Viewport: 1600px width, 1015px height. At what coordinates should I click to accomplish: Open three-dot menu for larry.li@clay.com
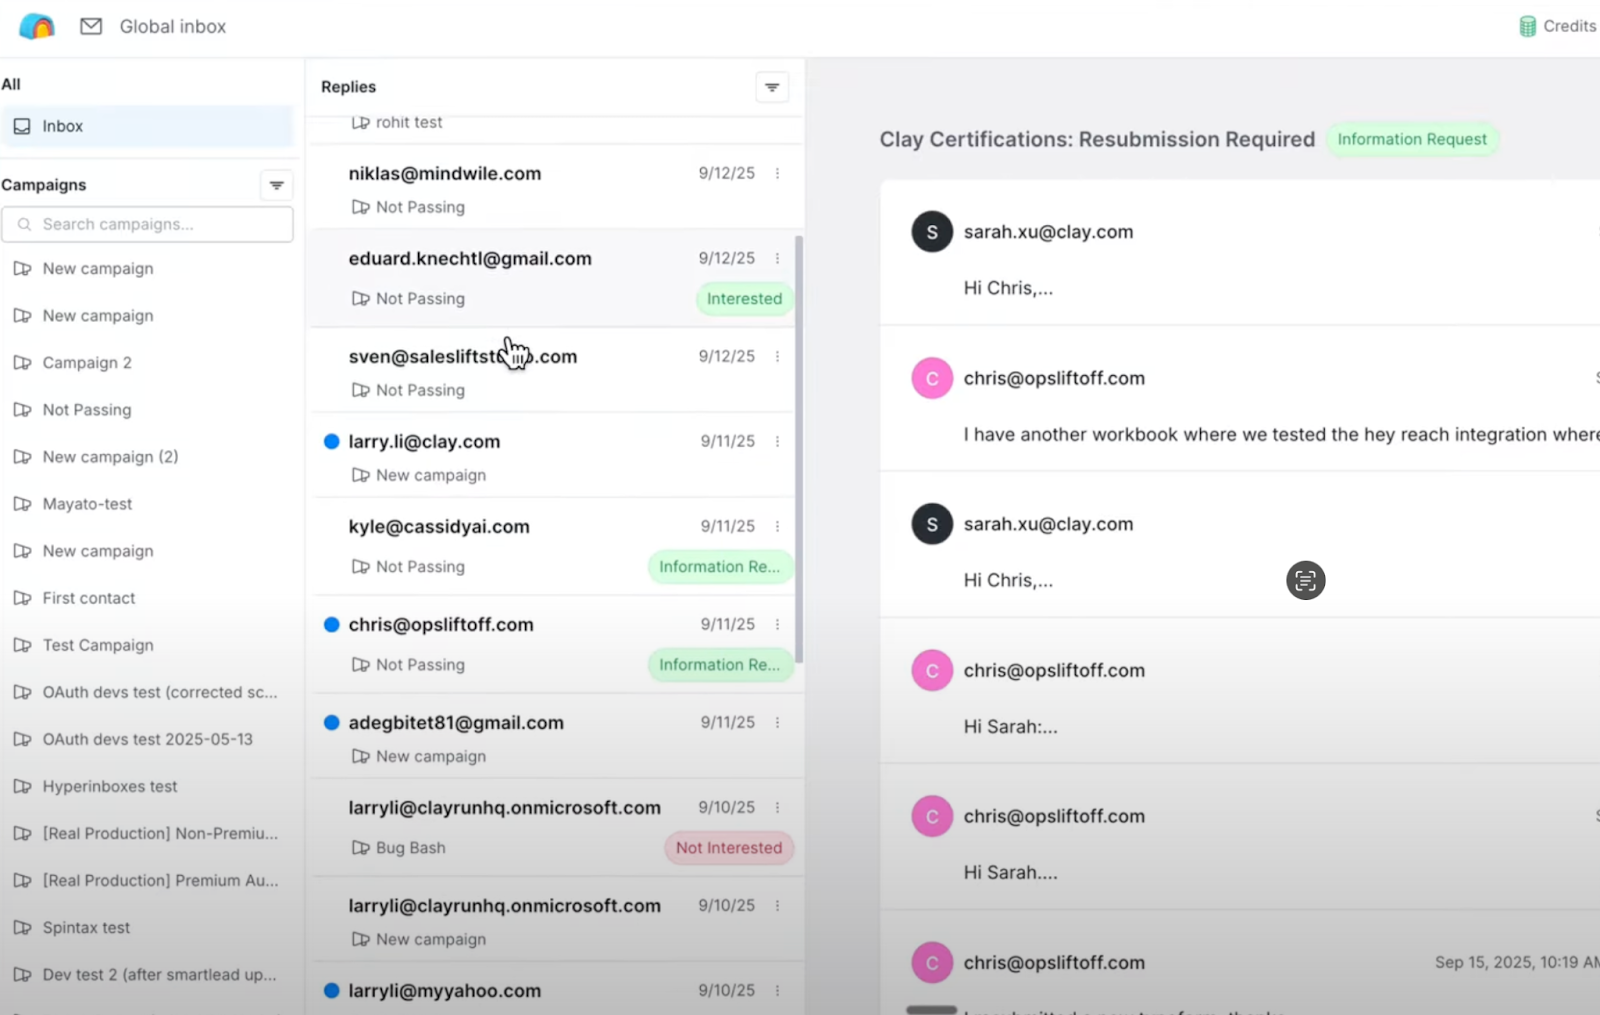tap(777, 441)
